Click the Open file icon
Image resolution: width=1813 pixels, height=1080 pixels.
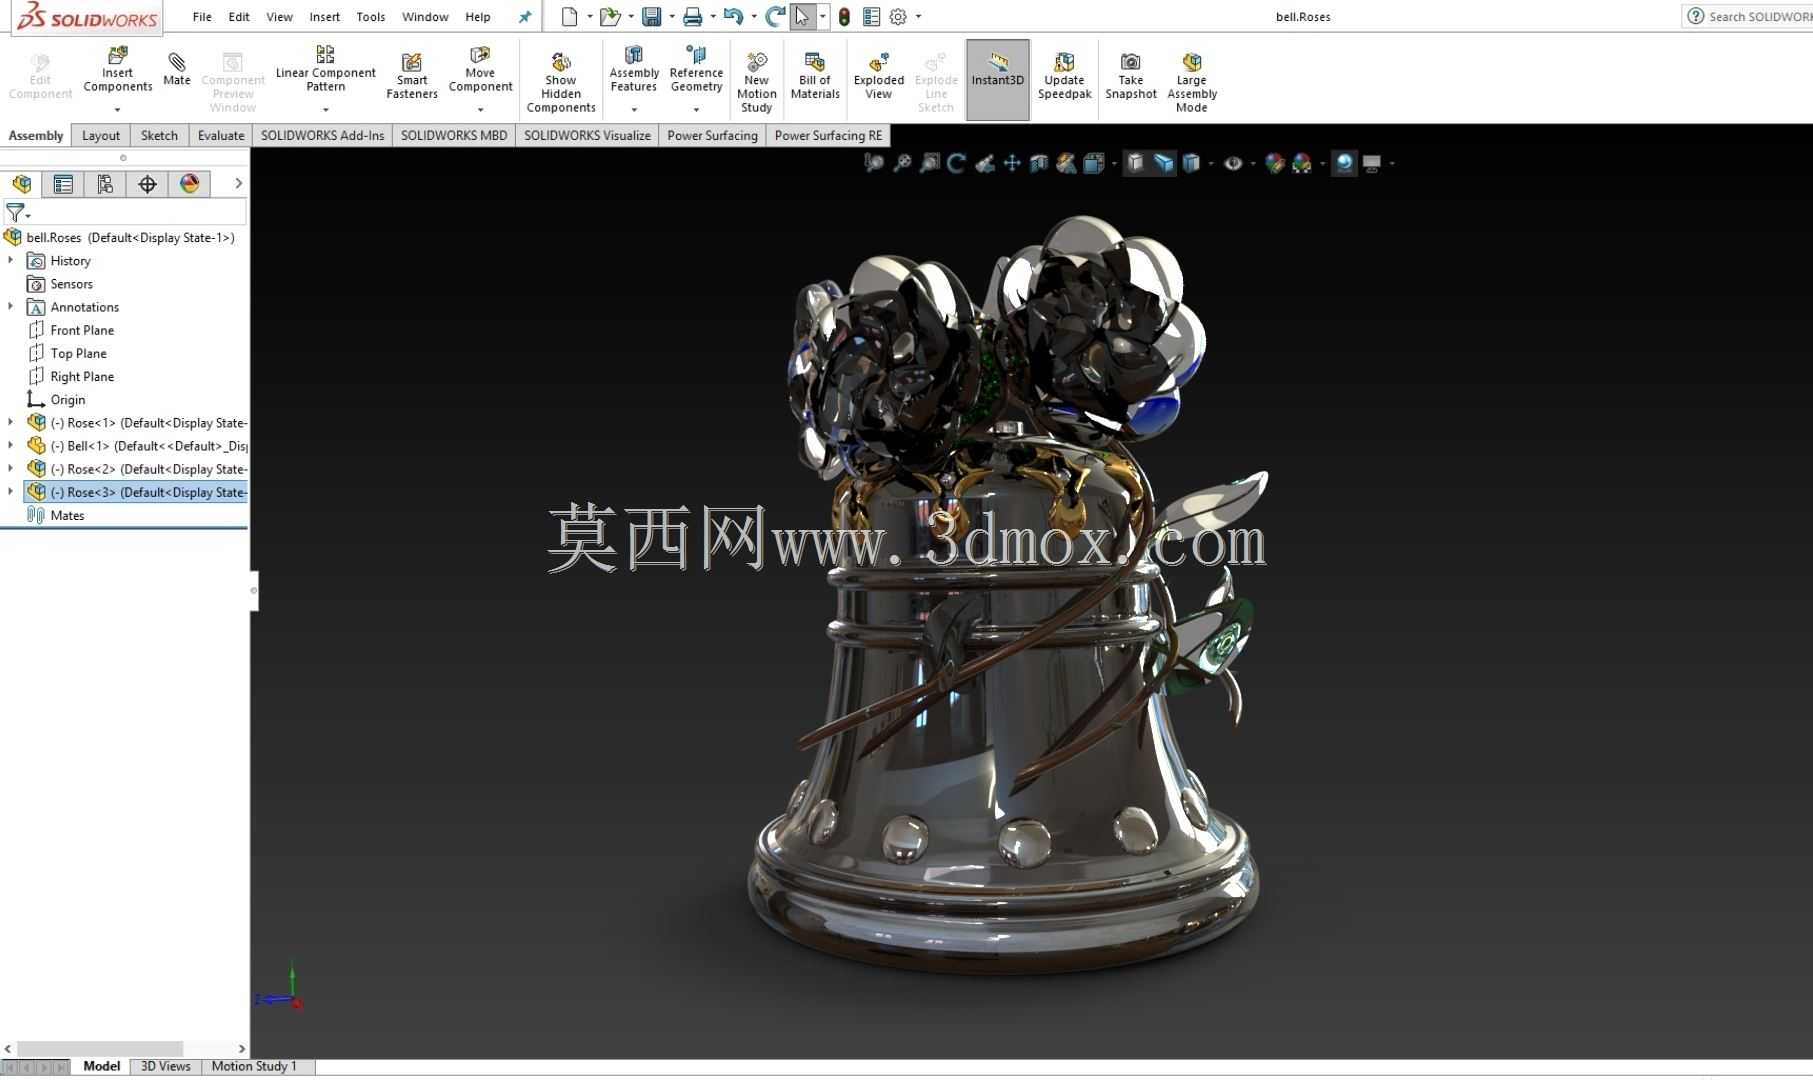click(x=610, y=17)
